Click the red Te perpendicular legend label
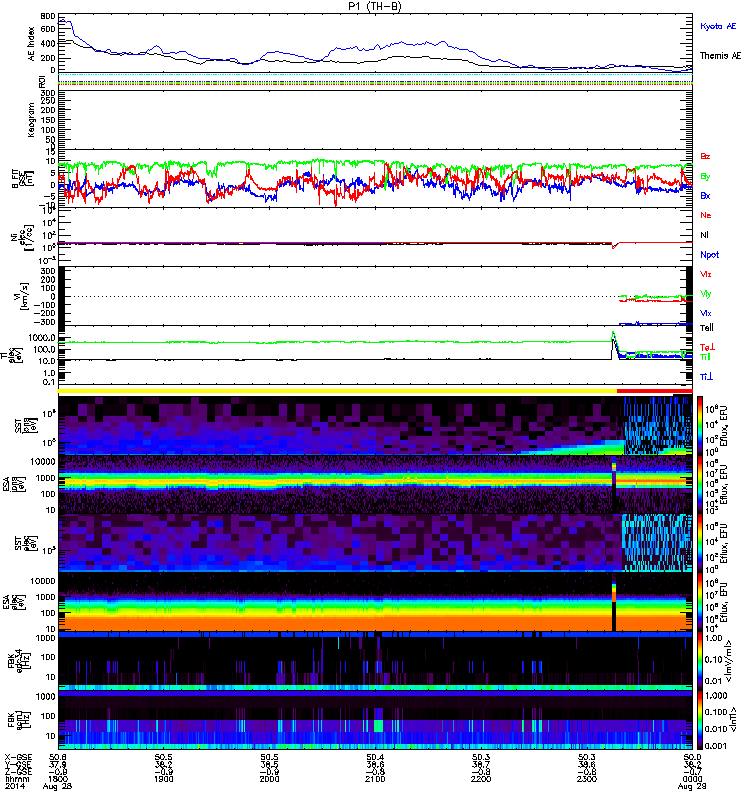The height and width of the screenshot is (800, 750). (707, 347)
